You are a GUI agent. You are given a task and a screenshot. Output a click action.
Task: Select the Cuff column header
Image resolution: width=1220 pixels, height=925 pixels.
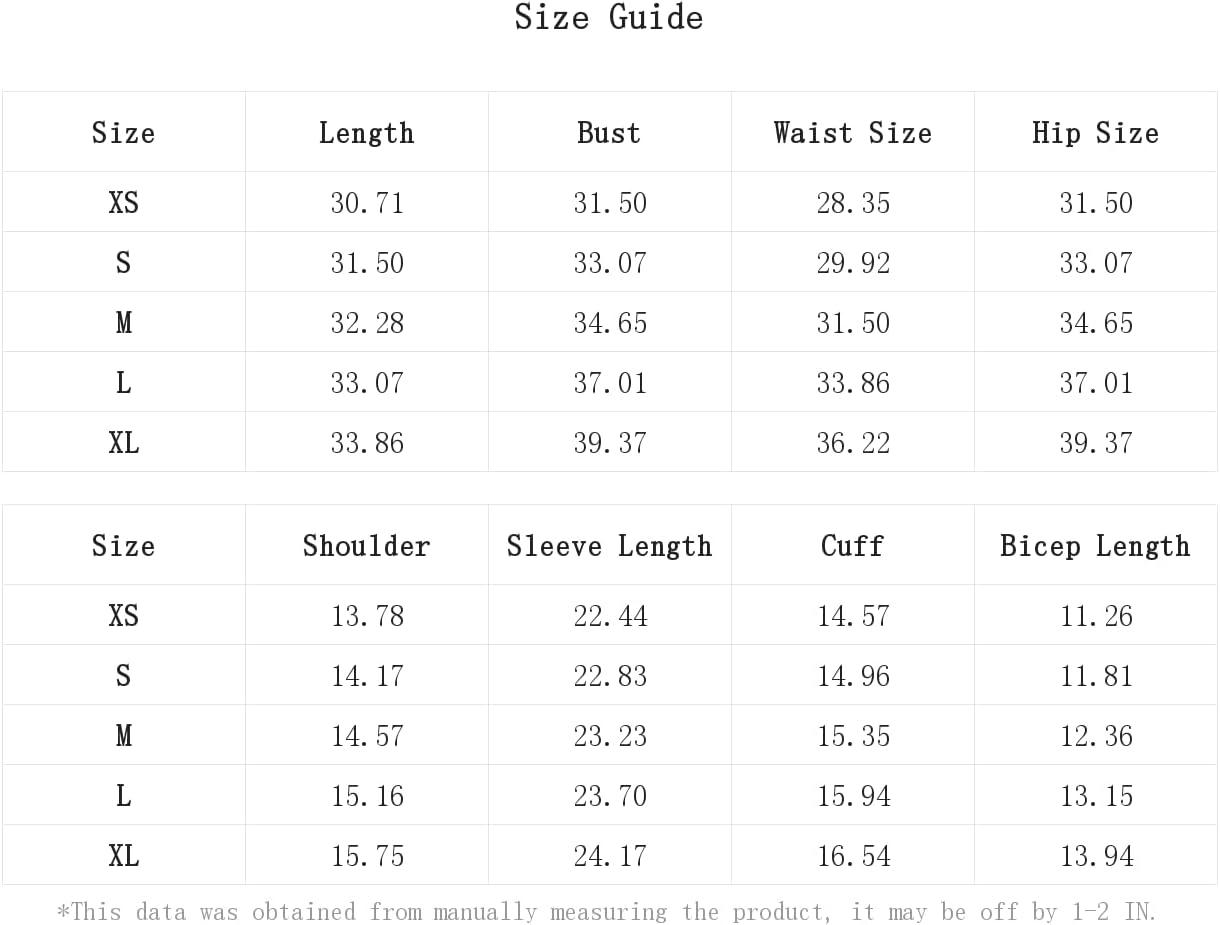pos(852,545)
